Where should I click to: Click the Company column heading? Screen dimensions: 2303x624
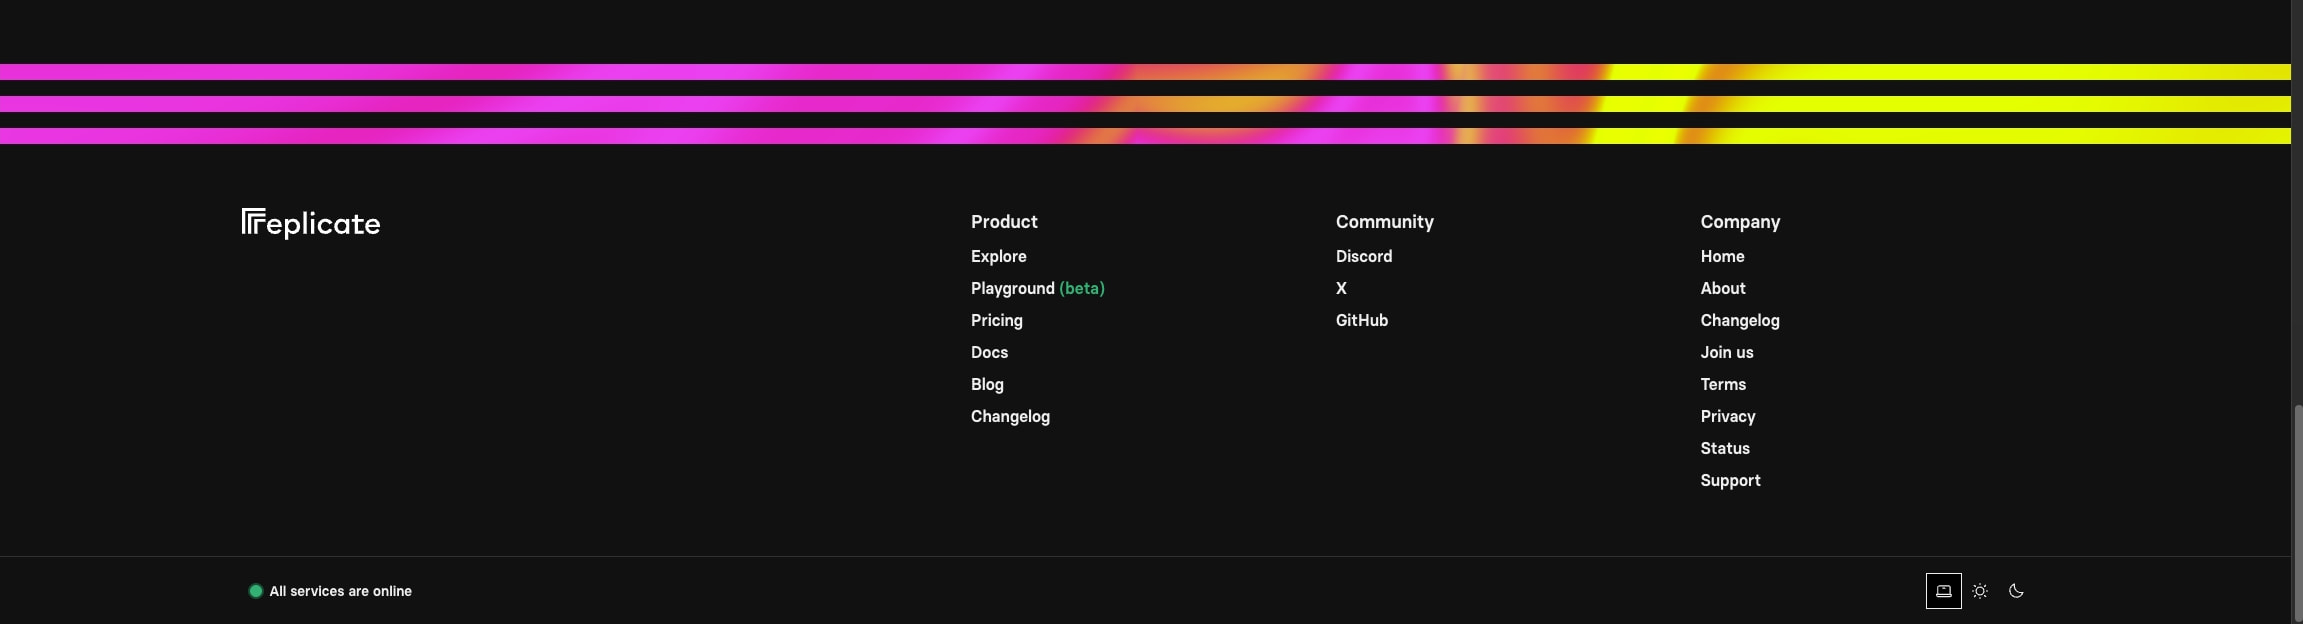pos(1740,222)
